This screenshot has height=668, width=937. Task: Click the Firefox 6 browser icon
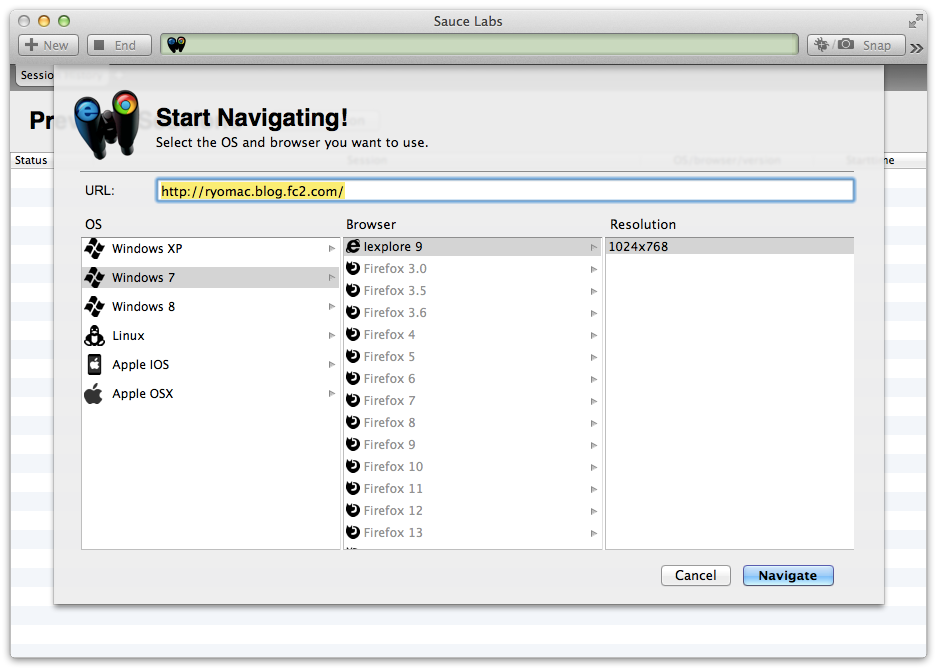(x=353, y=378)
